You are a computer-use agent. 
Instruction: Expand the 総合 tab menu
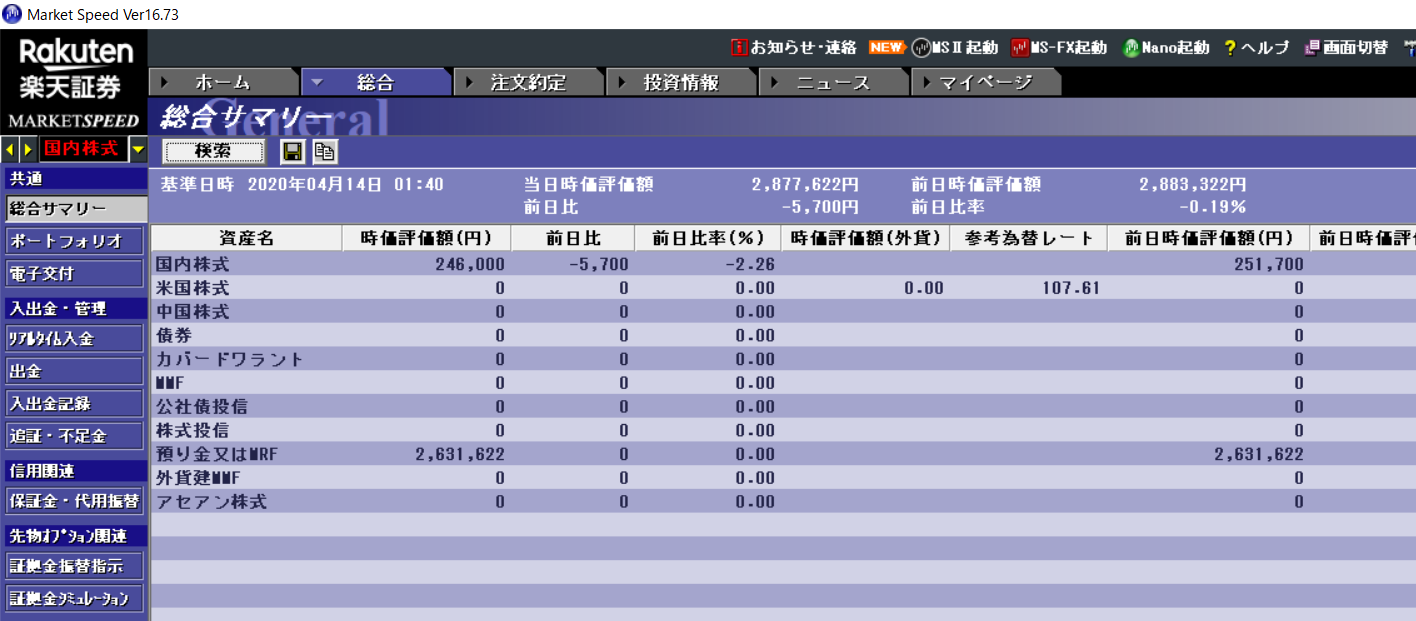[316, 83]
